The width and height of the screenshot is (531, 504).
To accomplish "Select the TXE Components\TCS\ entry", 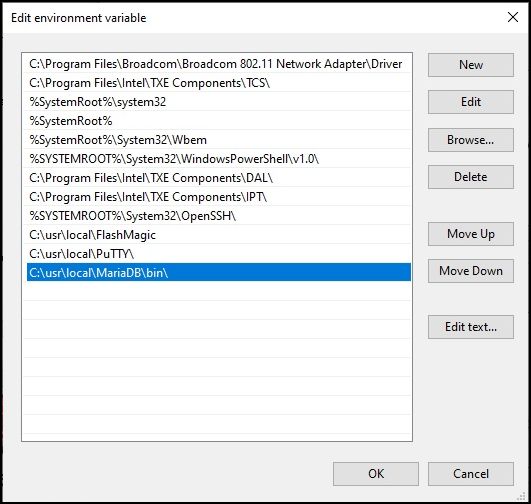I will pyautogui.click(x=219, y=83).
